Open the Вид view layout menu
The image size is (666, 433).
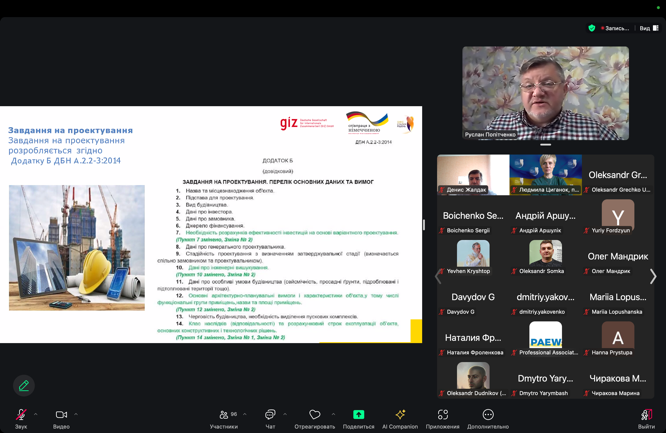[648, 28]
